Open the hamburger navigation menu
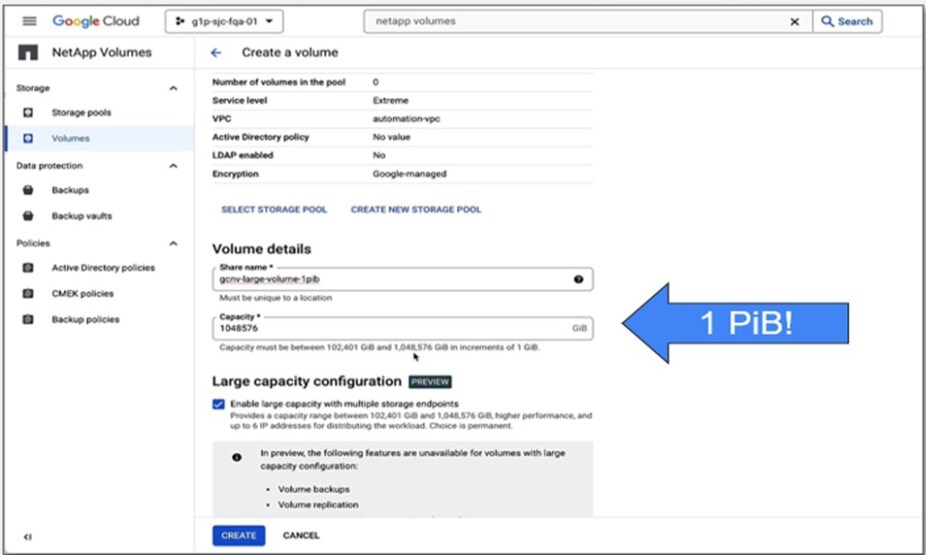Screen dimensions: 926x555 29,21
